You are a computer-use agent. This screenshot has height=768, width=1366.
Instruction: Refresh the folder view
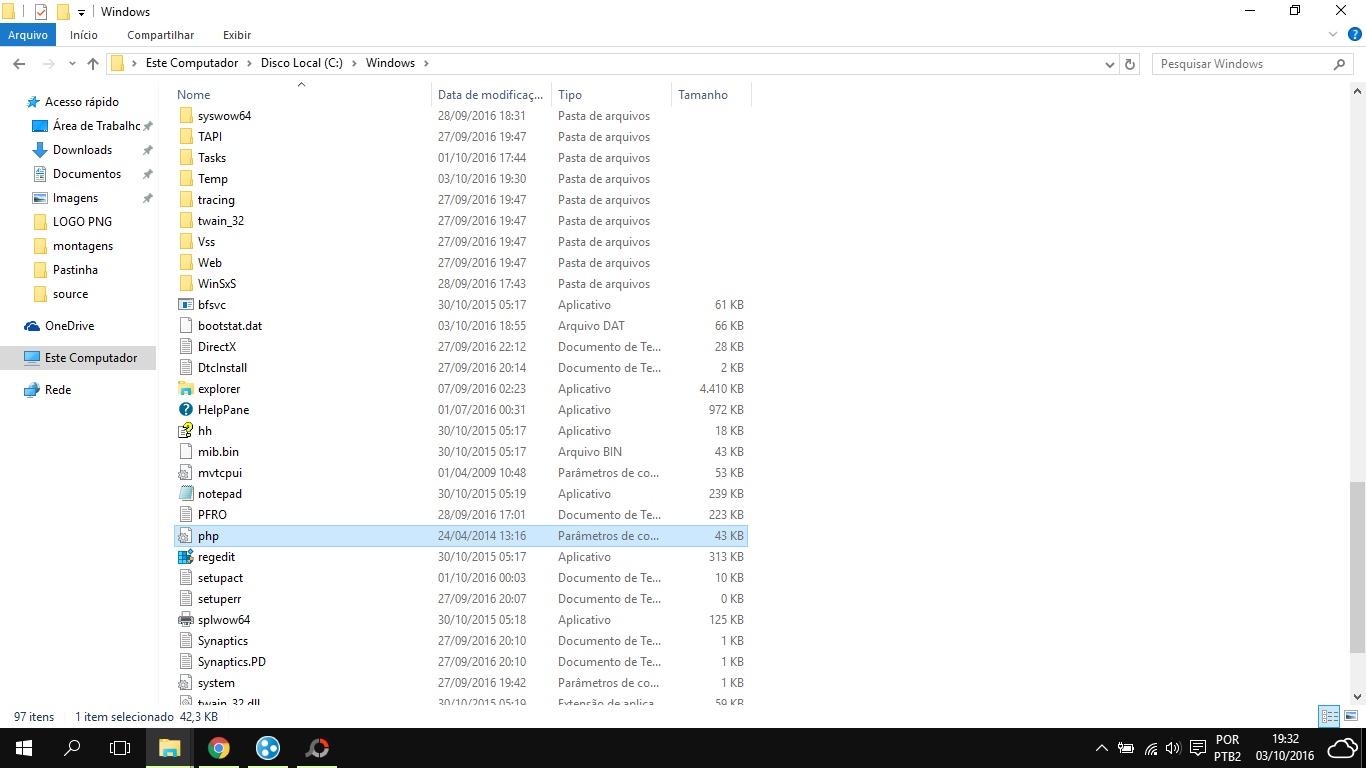(x=1130, y=64)
